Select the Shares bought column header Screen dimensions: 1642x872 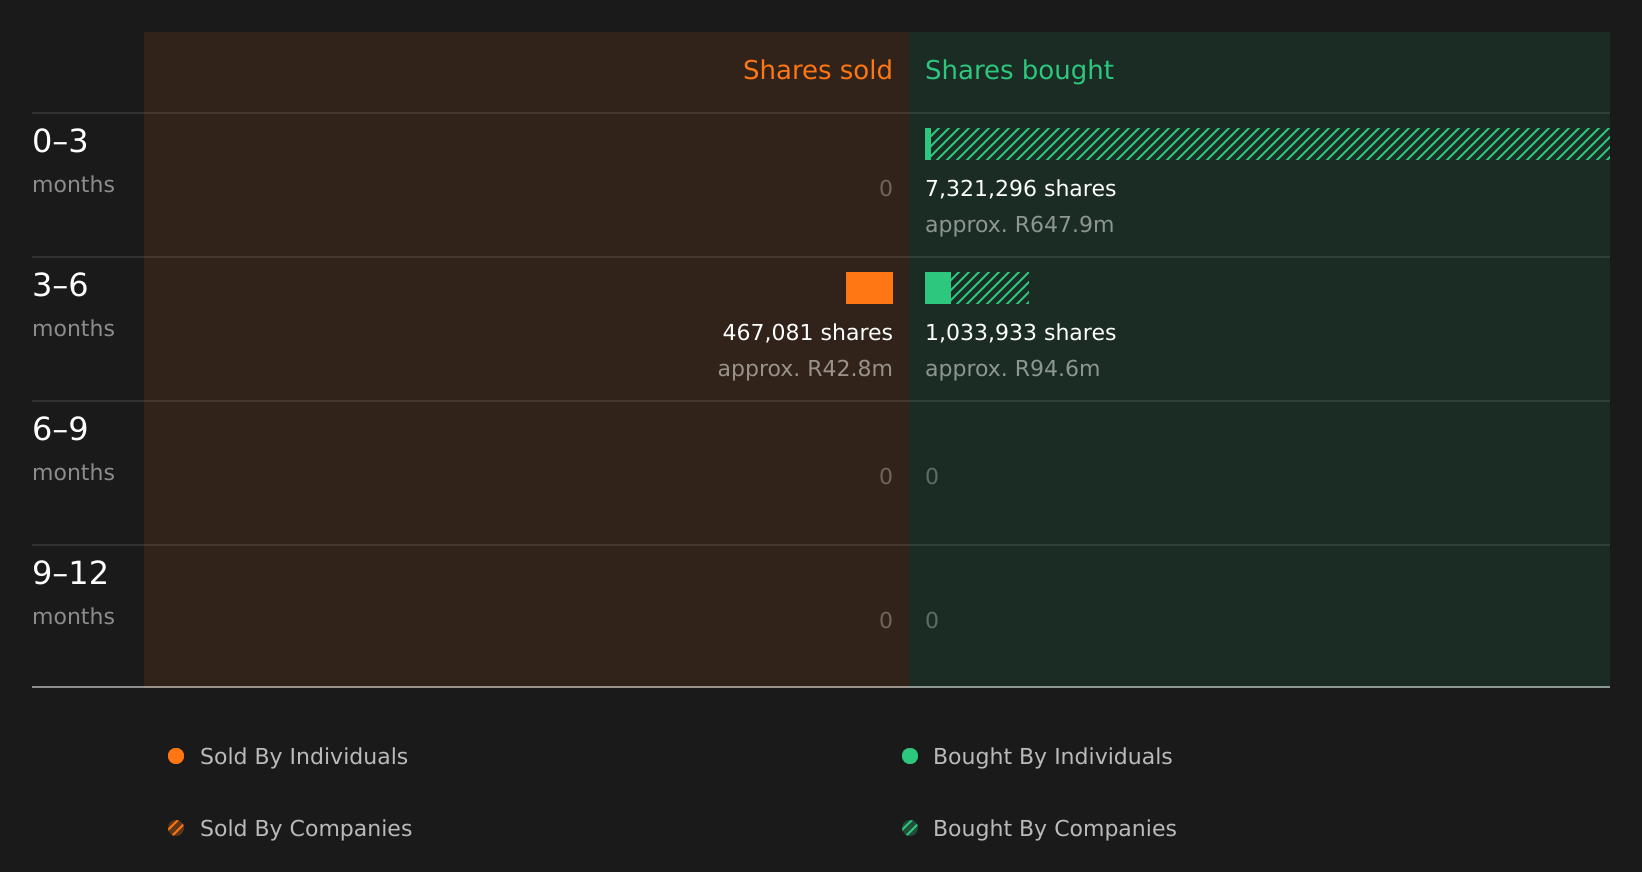coord(1019,70)
